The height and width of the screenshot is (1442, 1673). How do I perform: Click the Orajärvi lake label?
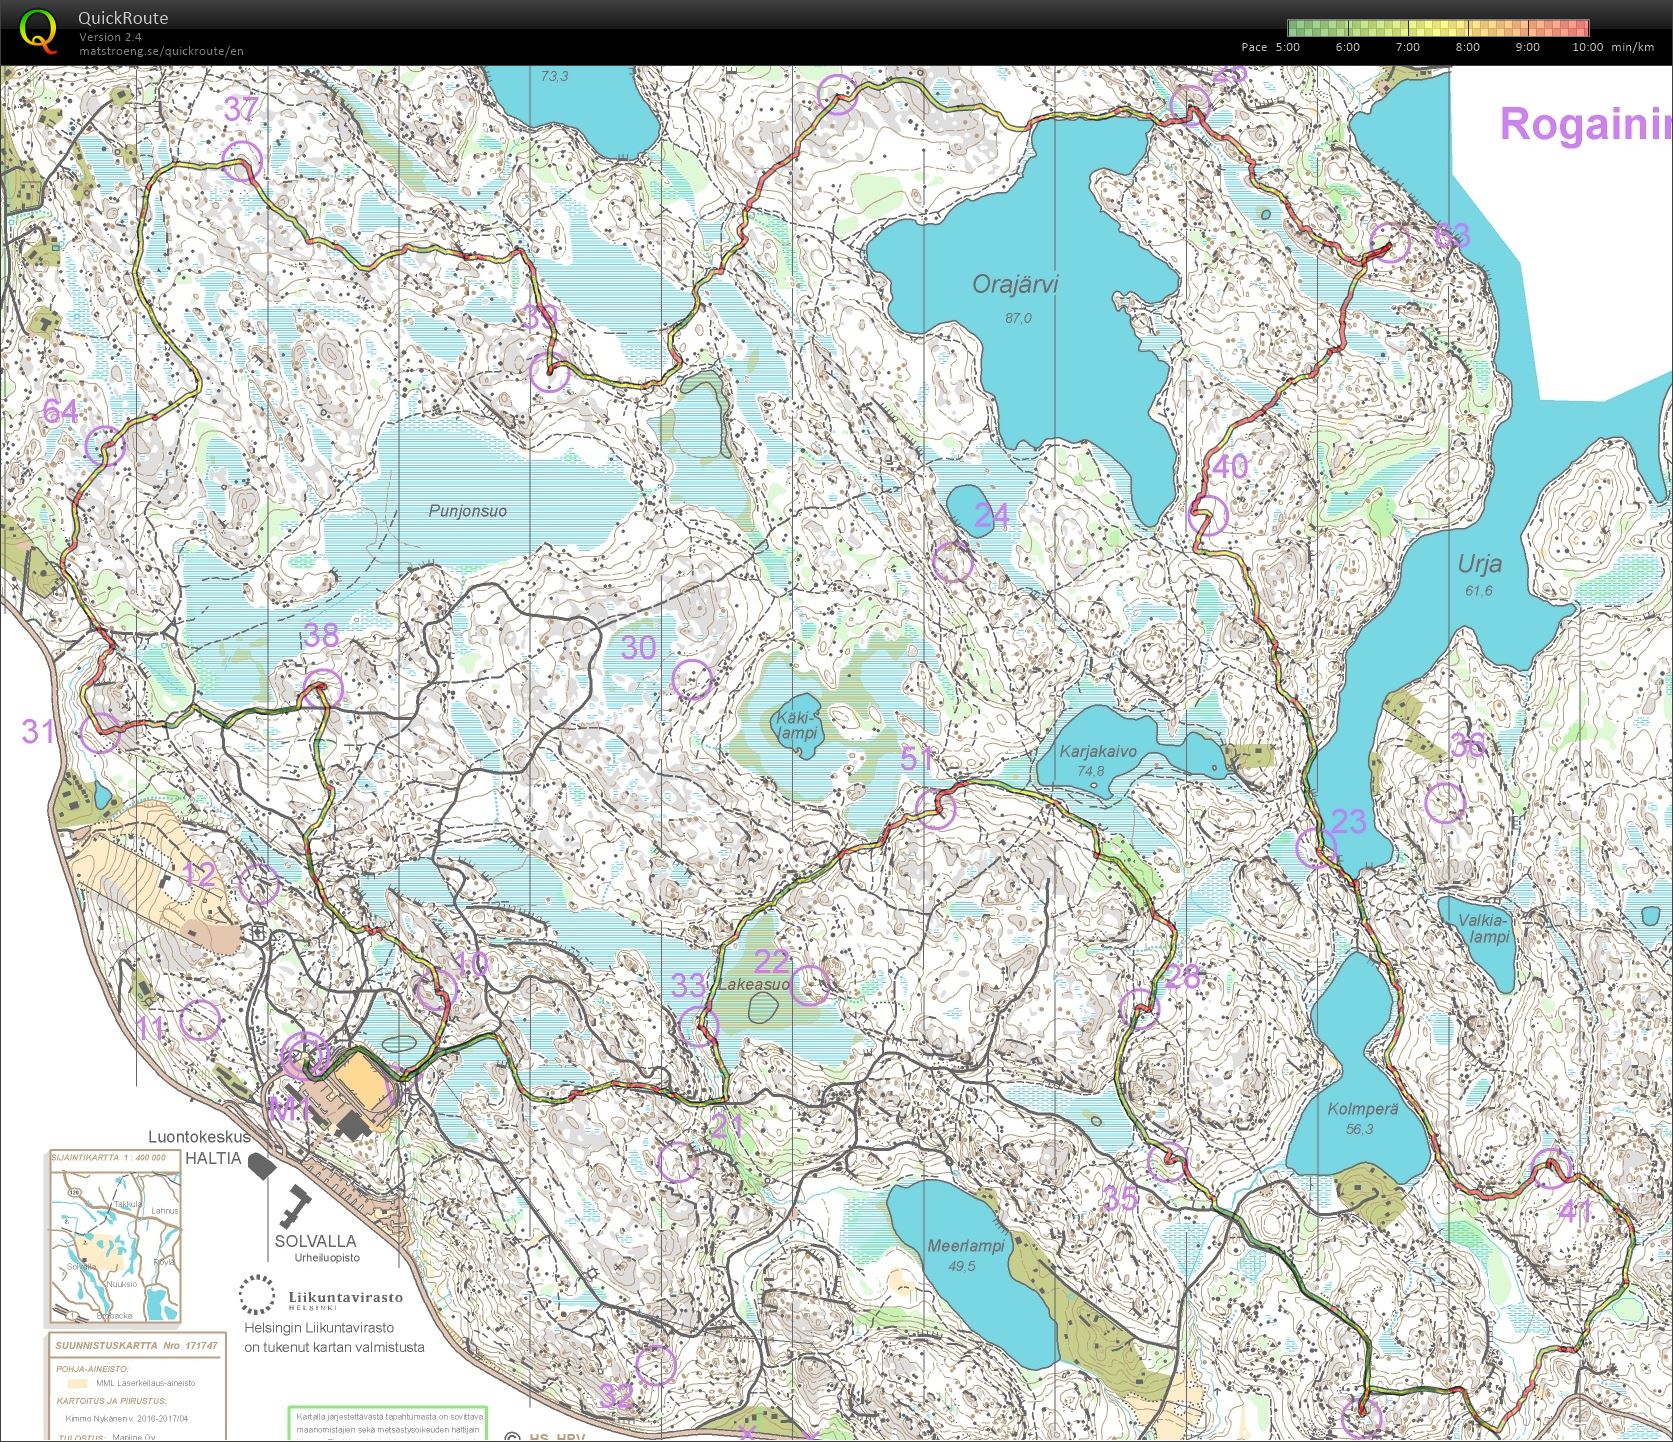point(1014,285)
